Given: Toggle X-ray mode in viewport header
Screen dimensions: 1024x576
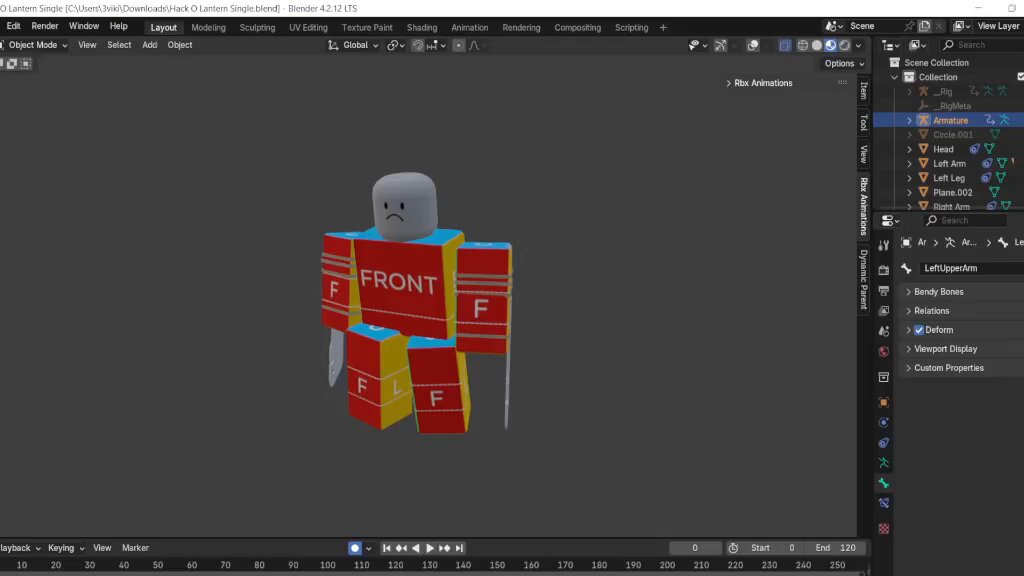Looking at the screenshot, I should coord(785,45).
